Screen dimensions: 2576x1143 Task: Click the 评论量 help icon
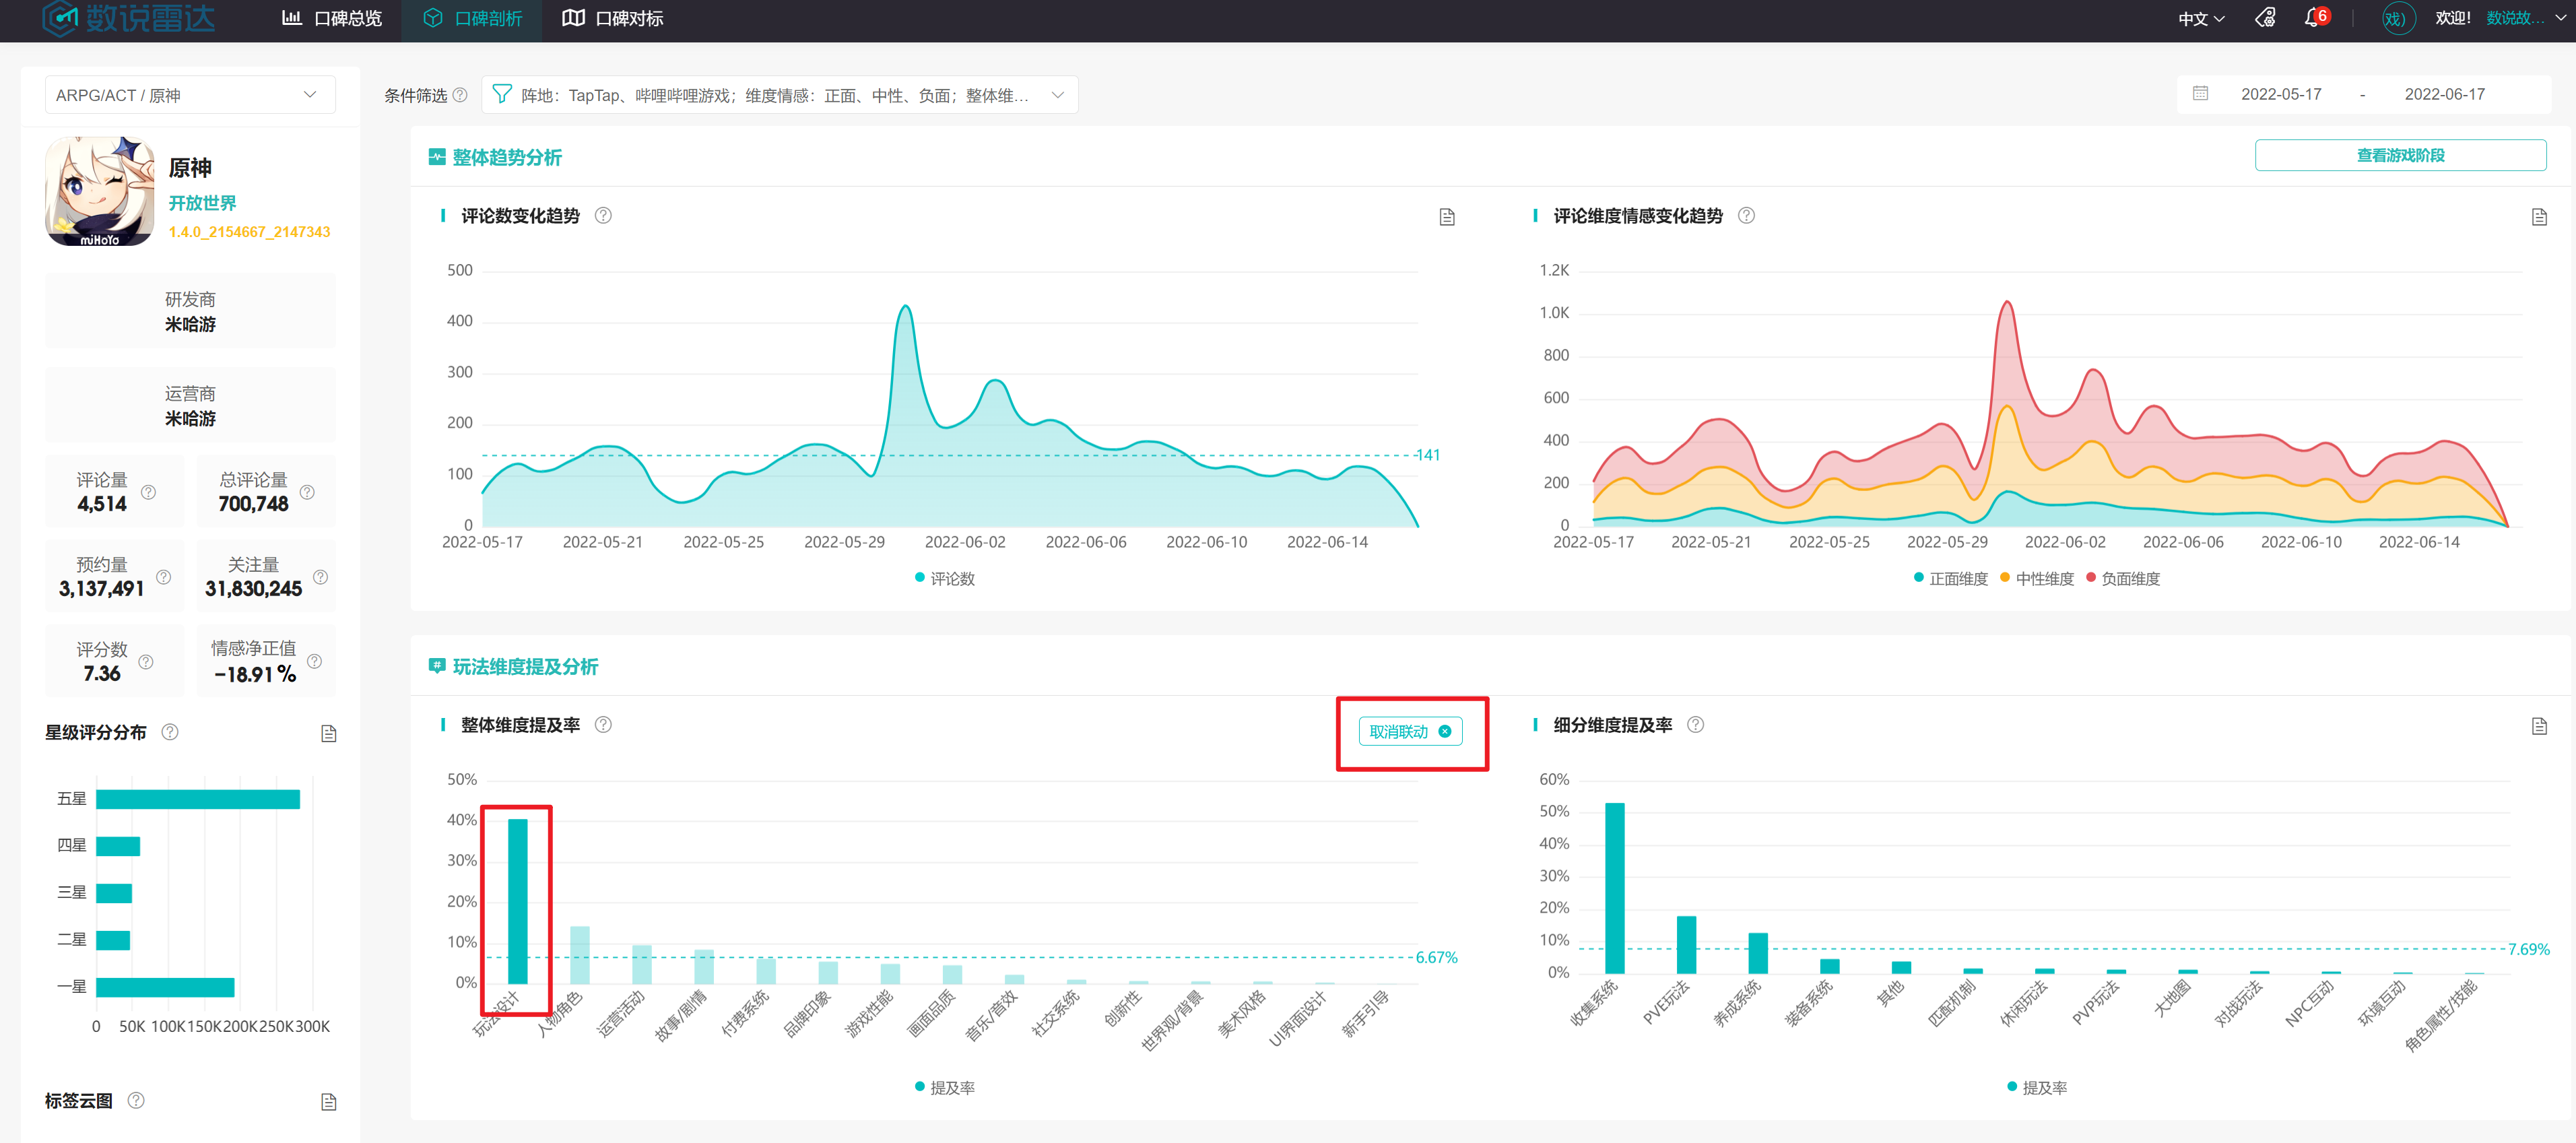point(148,492)
